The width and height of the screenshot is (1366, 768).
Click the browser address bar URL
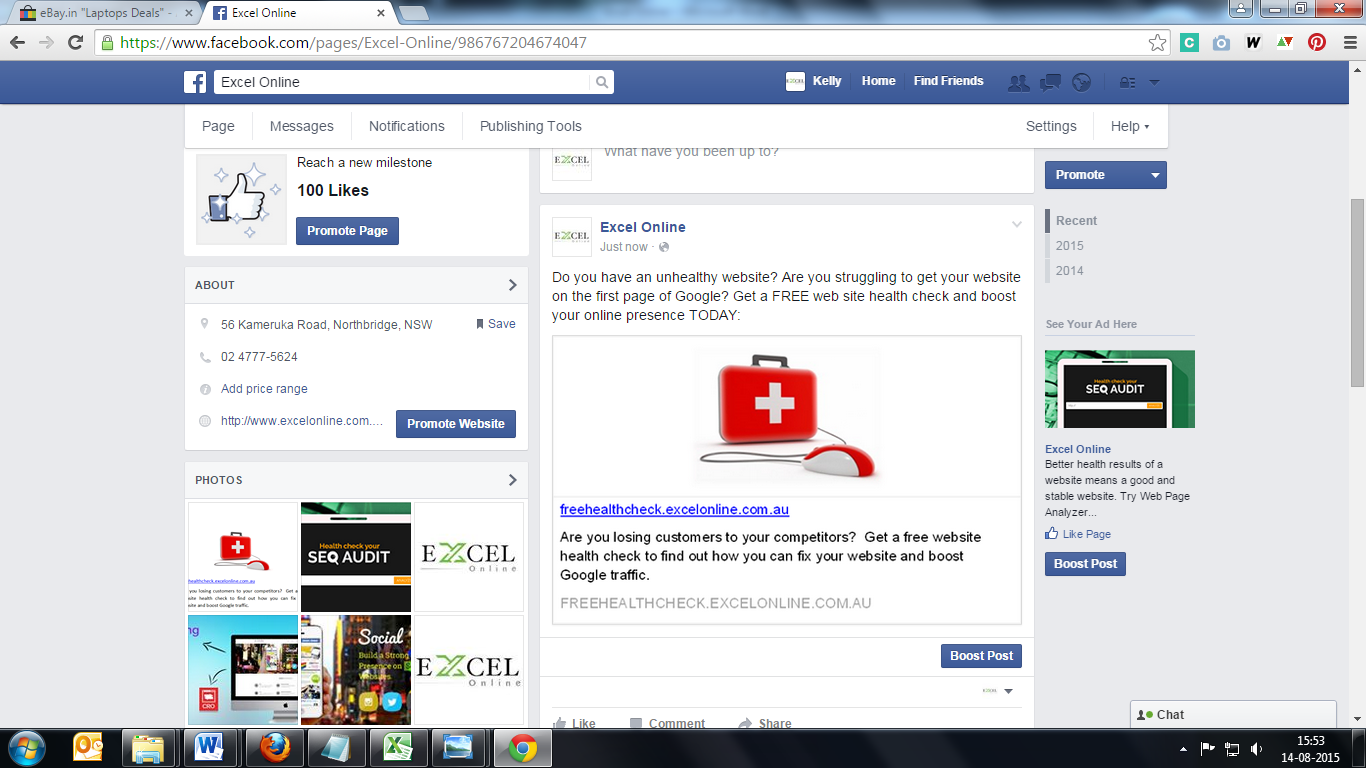tap(353, 43)
